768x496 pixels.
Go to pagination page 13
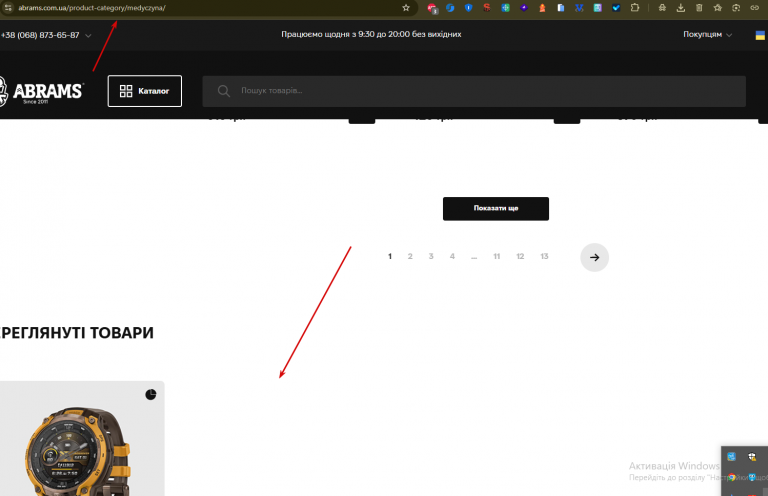544,257
